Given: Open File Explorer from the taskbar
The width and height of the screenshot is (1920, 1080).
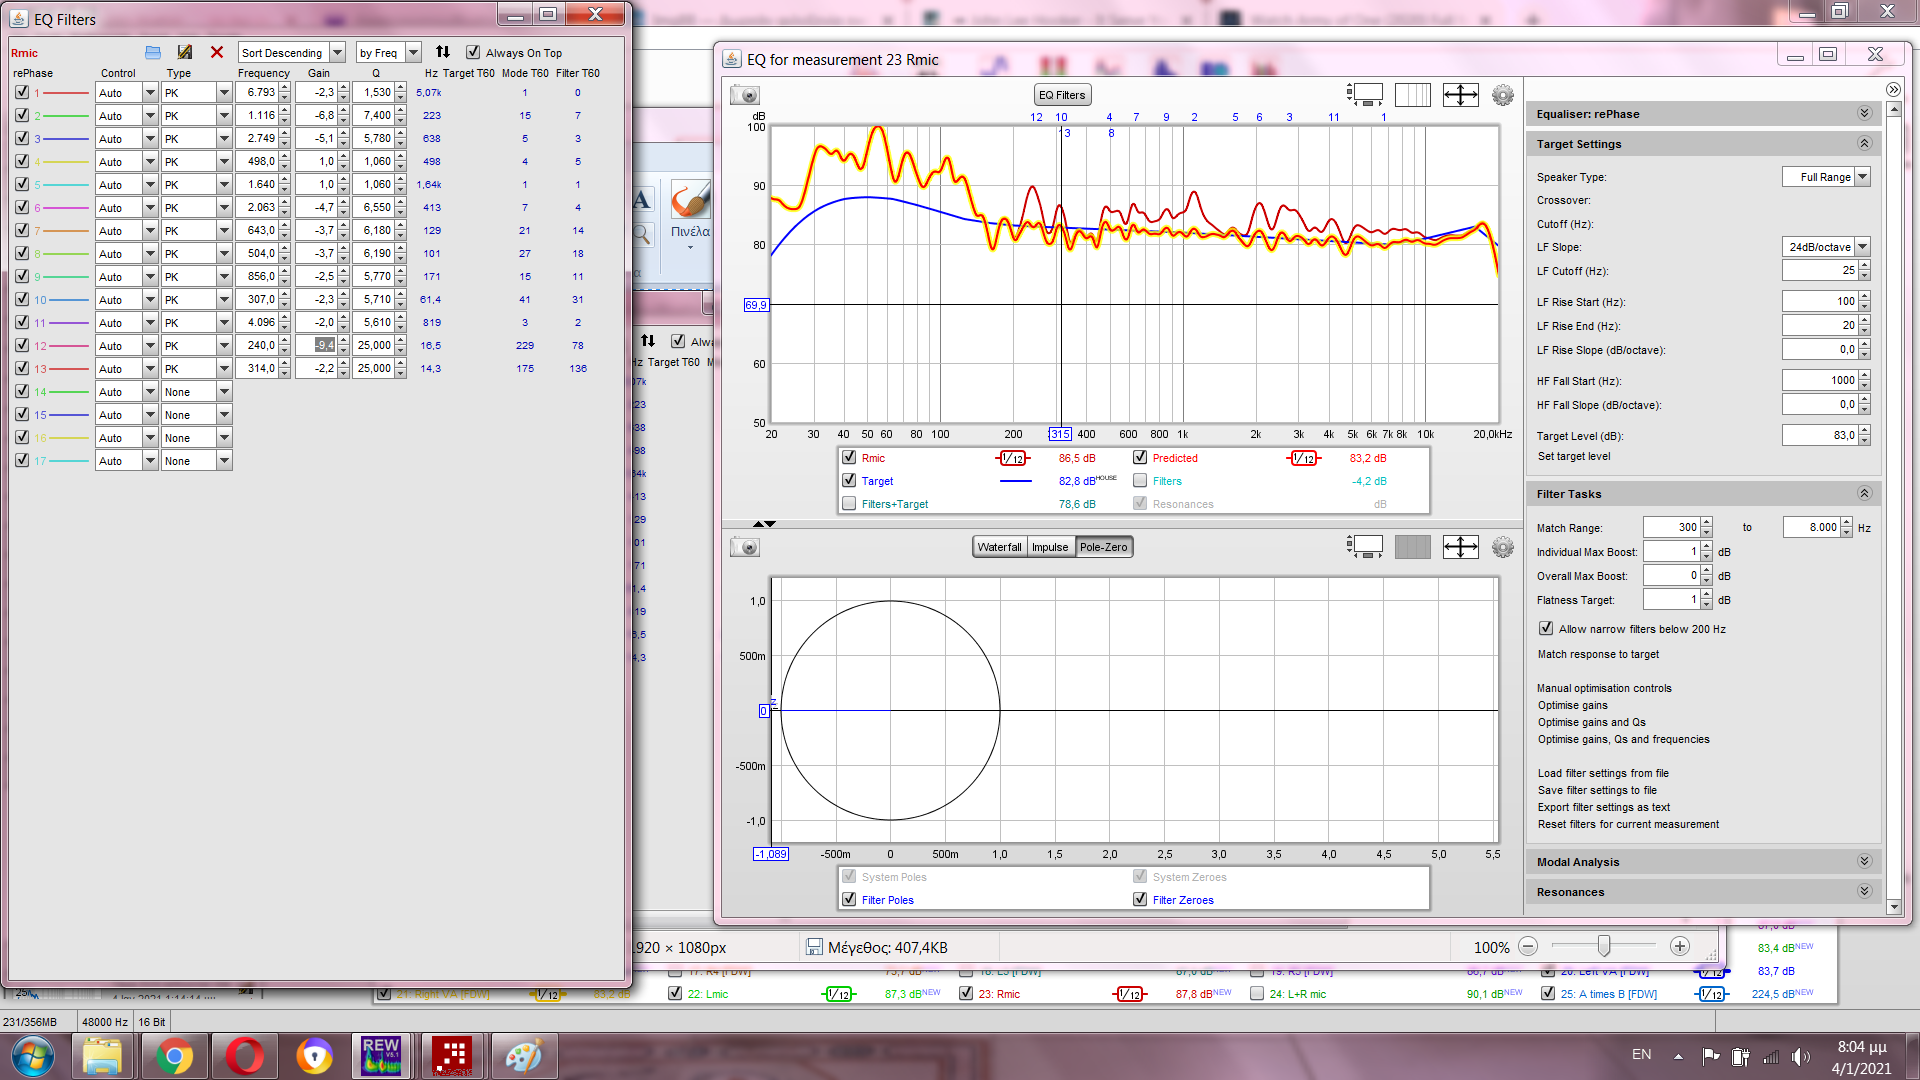Looking at the screenshot, I should click(x=102, y=1056).
